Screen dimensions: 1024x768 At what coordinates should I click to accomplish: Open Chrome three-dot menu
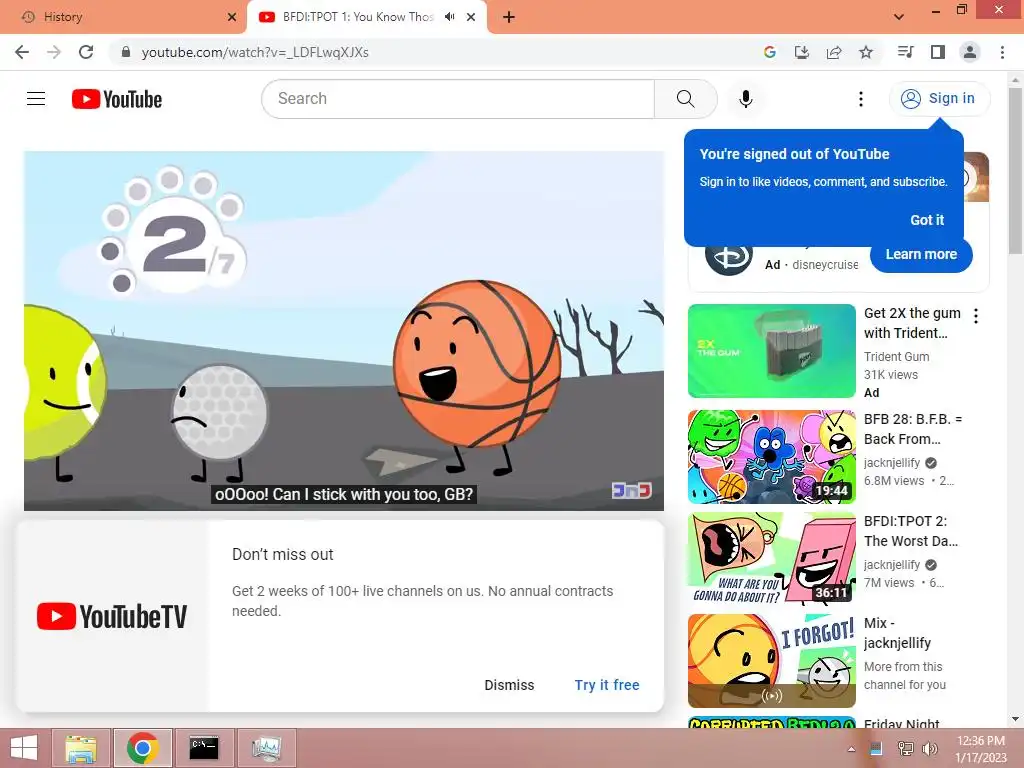1002,52
